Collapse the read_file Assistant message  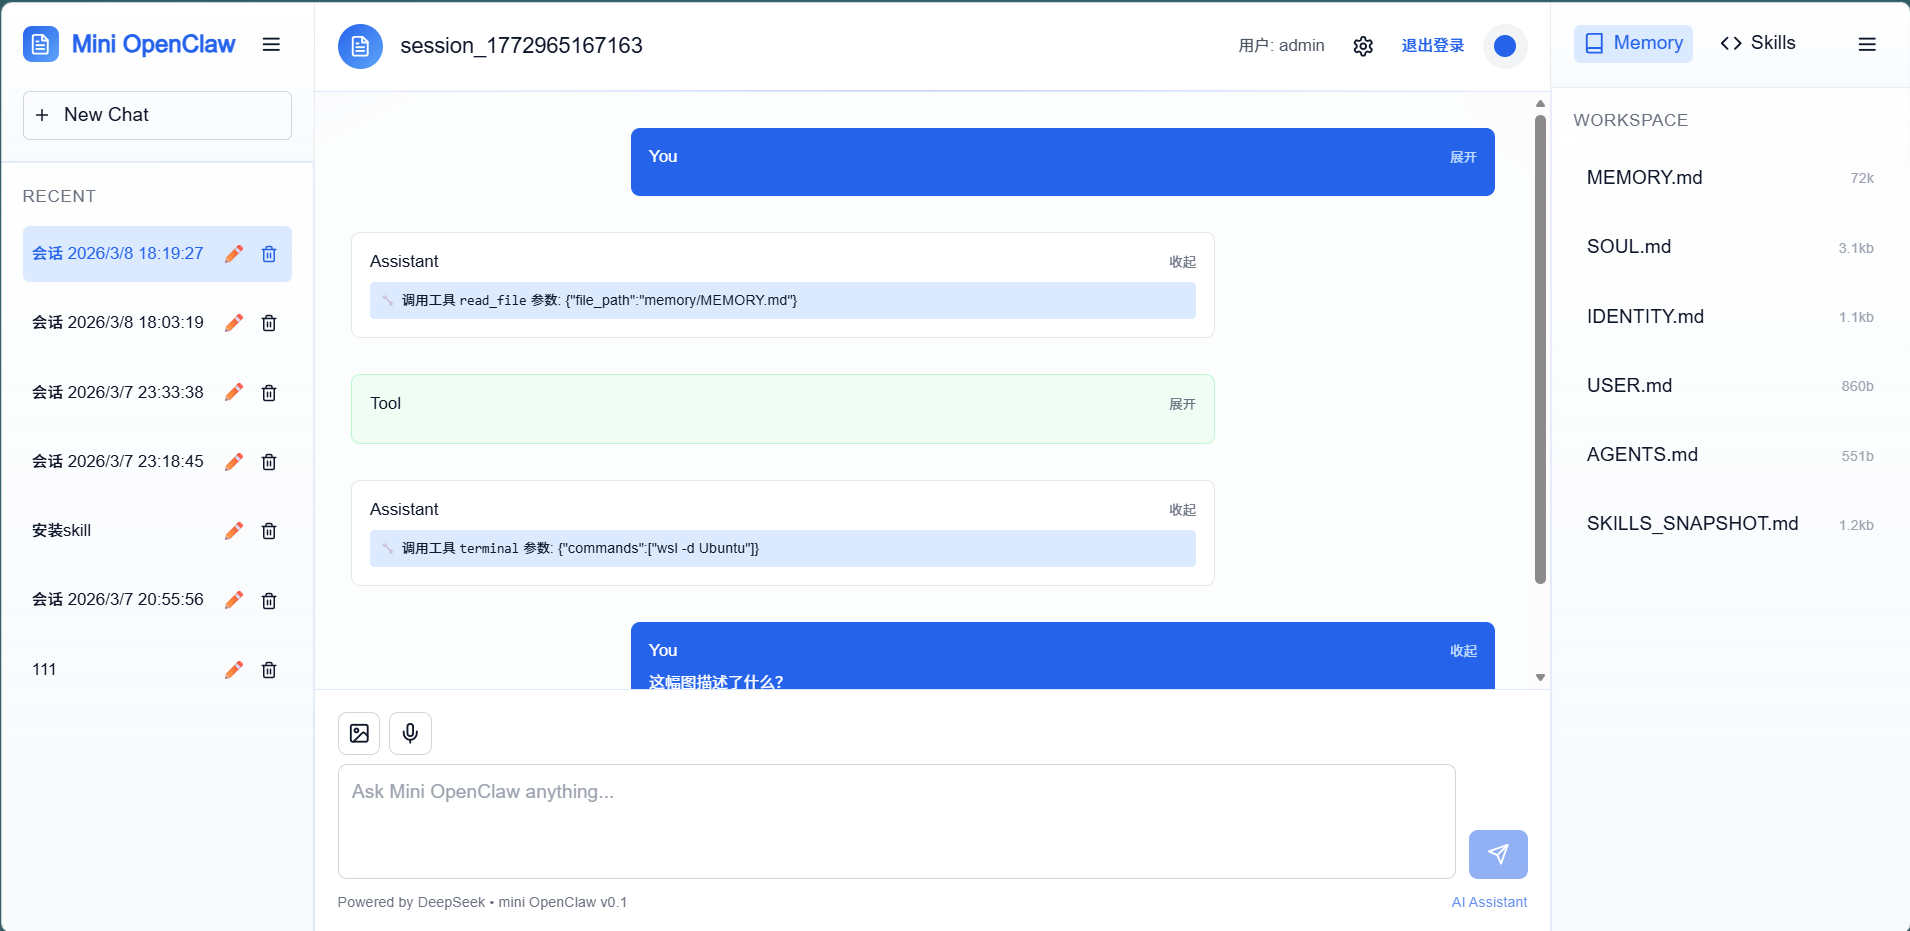[1182, 262]
